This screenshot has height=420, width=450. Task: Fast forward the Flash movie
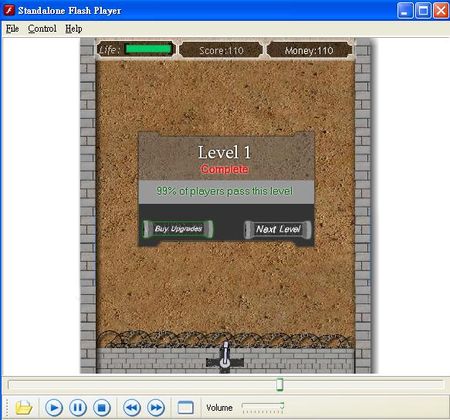156,407
